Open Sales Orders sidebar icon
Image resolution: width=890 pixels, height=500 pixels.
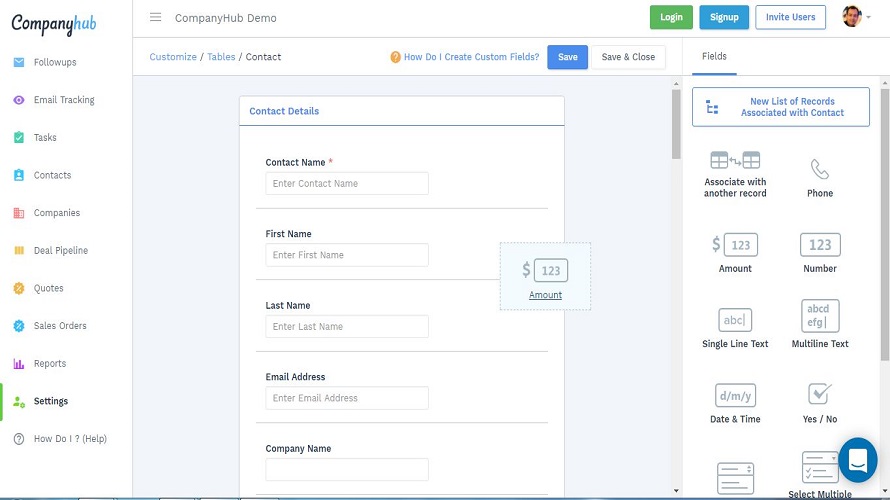click(19, 326)
